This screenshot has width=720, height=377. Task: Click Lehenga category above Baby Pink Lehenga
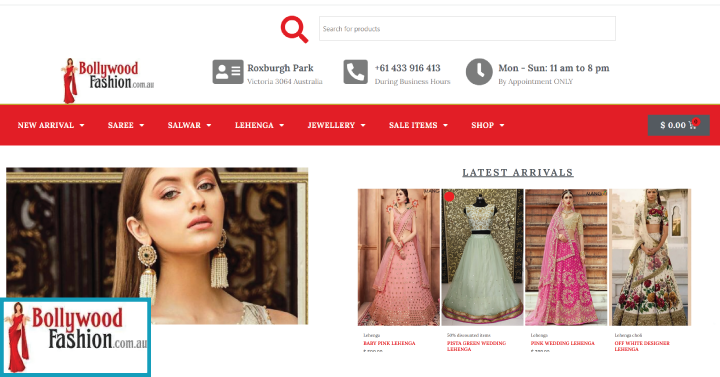371,336
